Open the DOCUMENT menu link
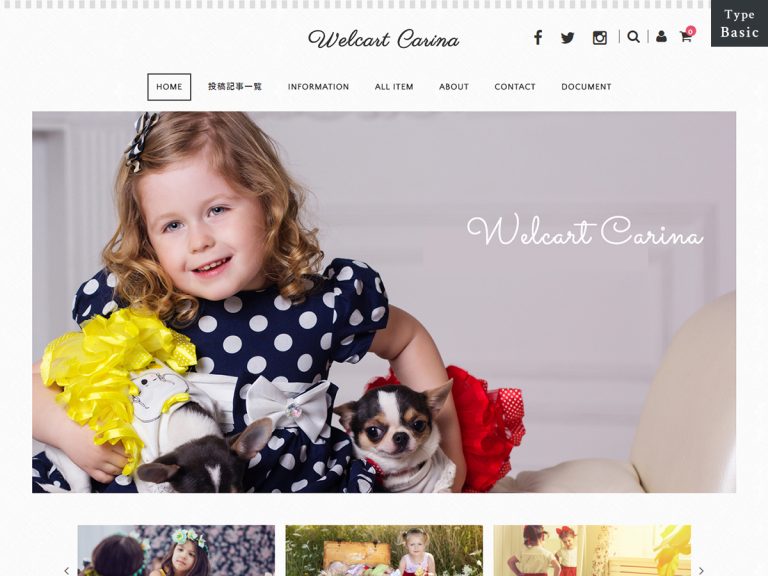768x576 pixels. pyautogui.click(x=586, y=87)
